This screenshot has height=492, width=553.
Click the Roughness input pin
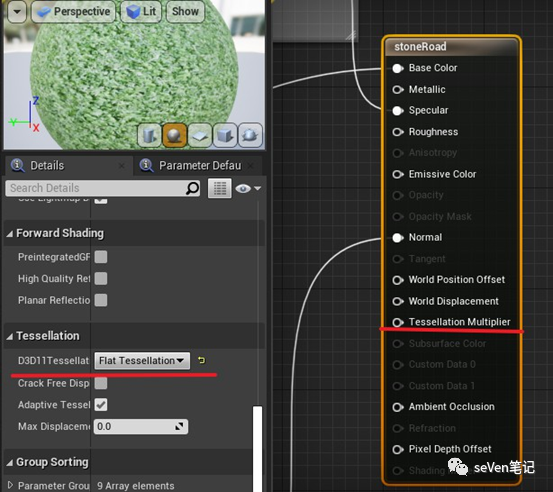[x=397, y=132]
